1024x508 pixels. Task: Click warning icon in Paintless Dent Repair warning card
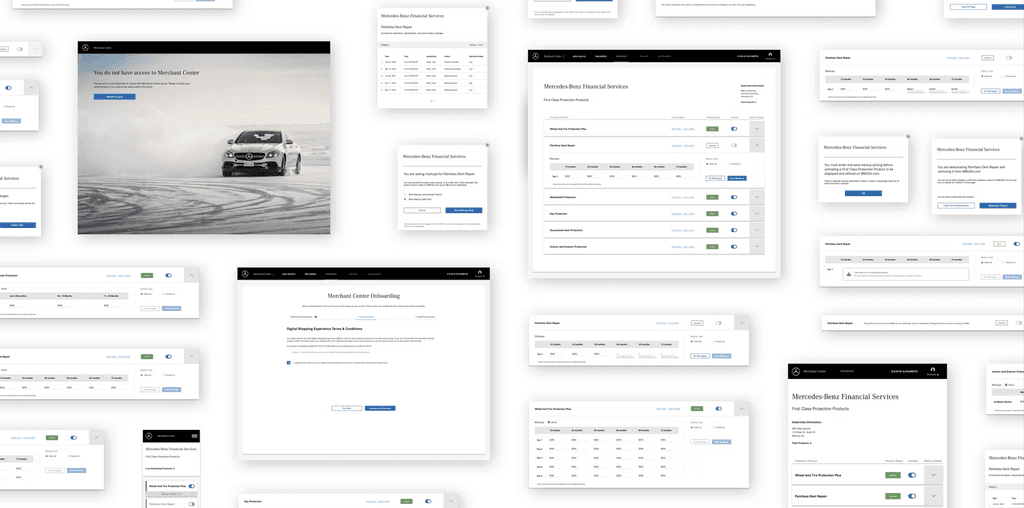click(x=848, y=275)
